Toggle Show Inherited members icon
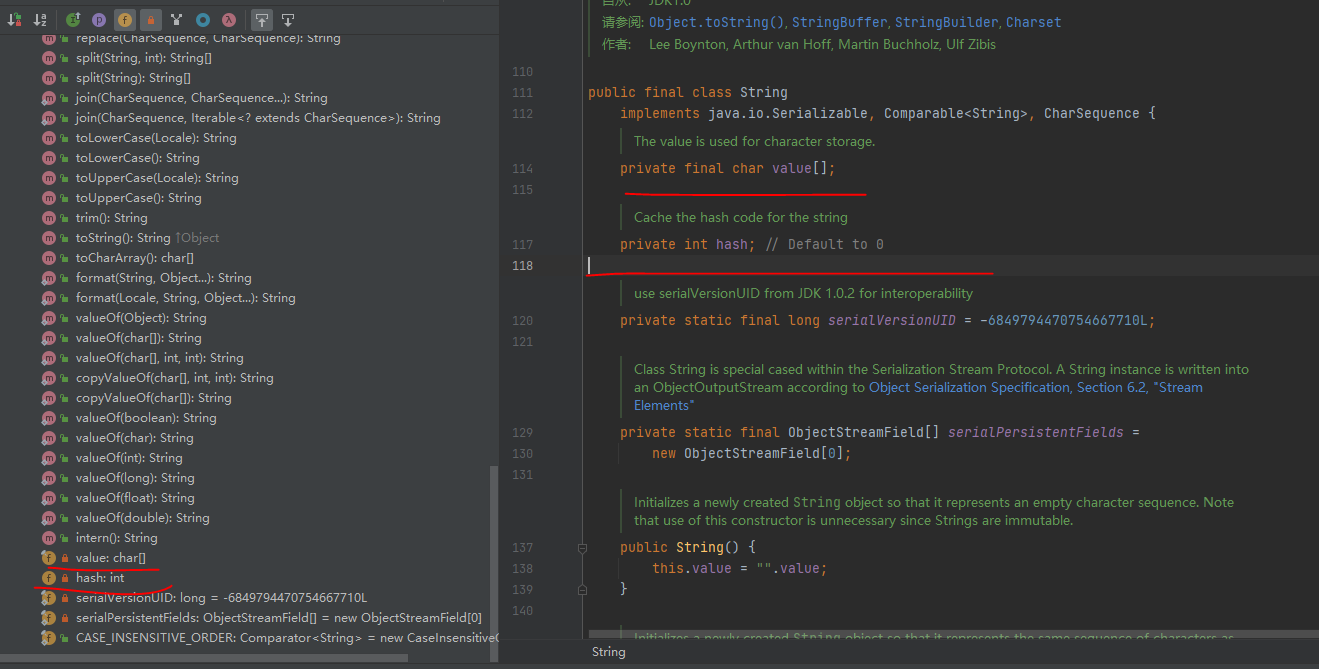 [x=73, y=19]
